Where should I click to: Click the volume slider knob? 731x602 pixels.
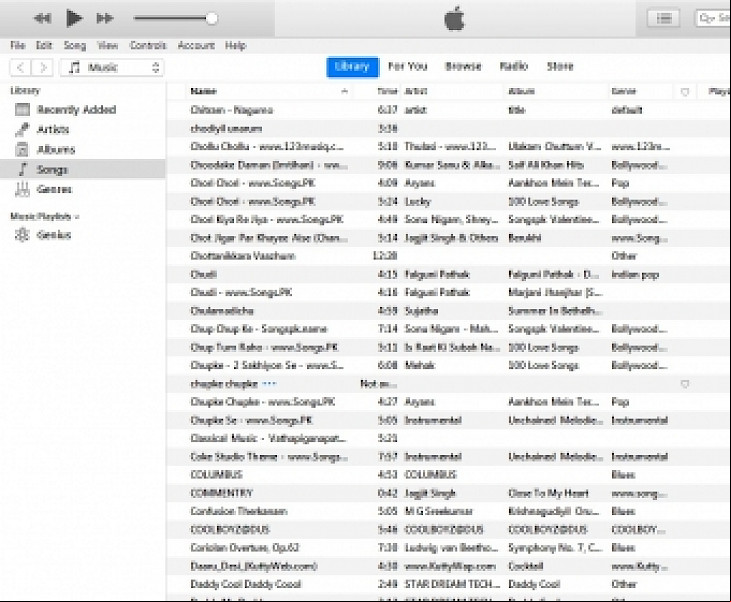point(211,18)
